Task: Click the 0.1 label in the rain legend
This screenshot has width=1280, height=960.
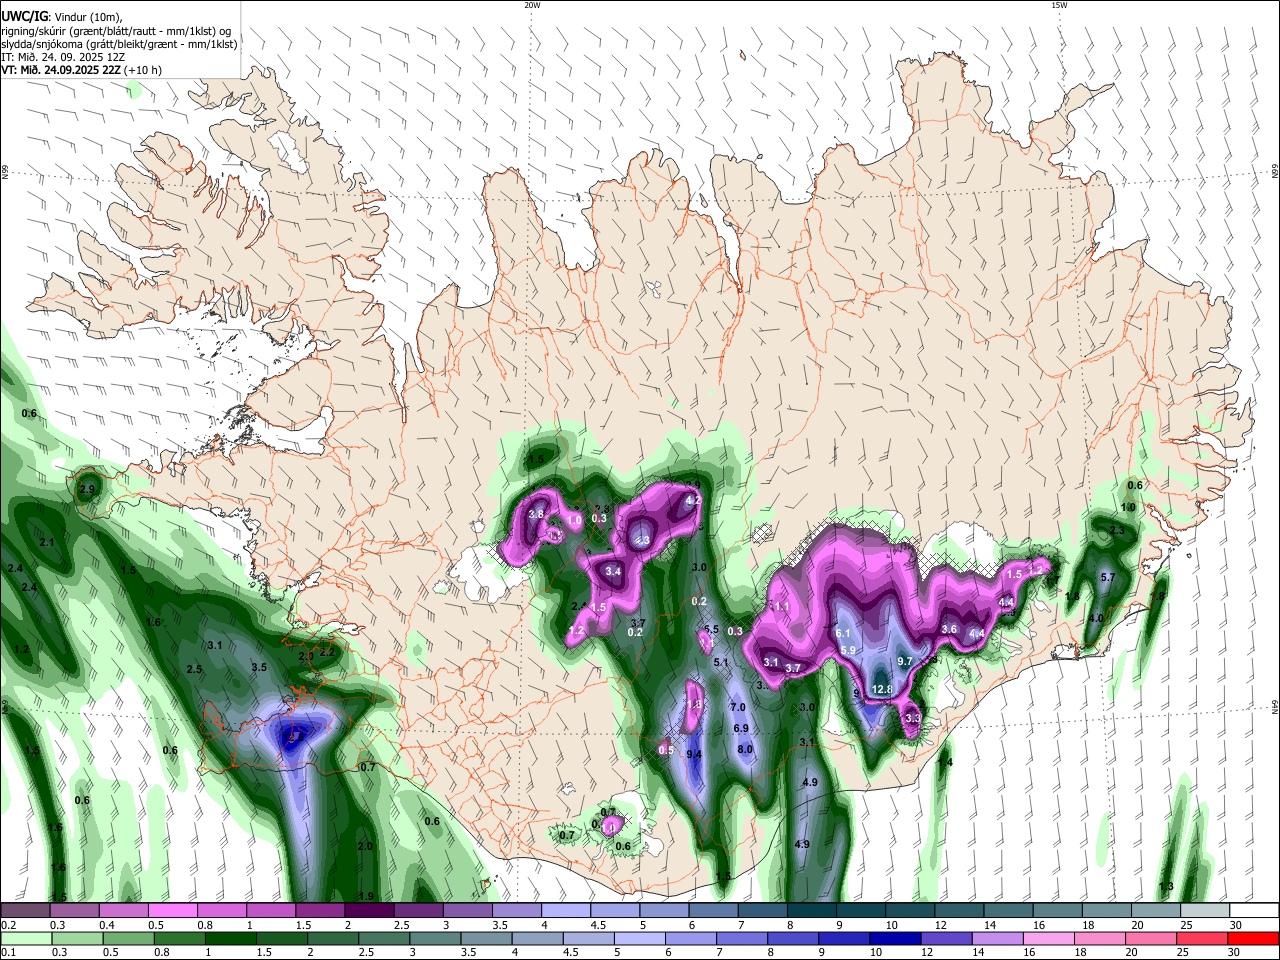Action: coord(8,952)
